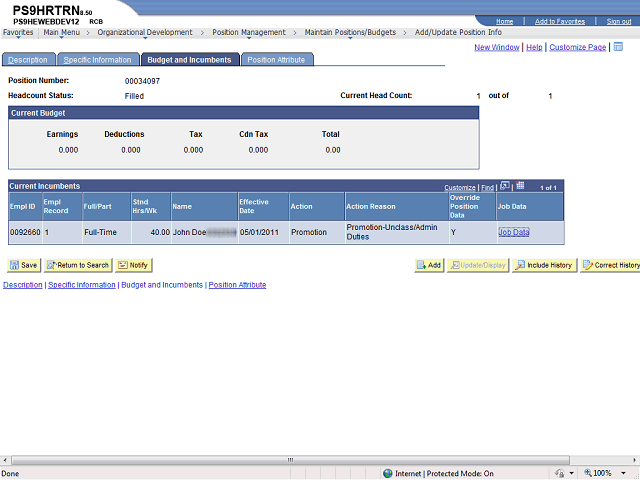This screenshot has width=640, height=480.
Task: Open the Position Management breadcrumb menu
Action: (x=249, y=33)
